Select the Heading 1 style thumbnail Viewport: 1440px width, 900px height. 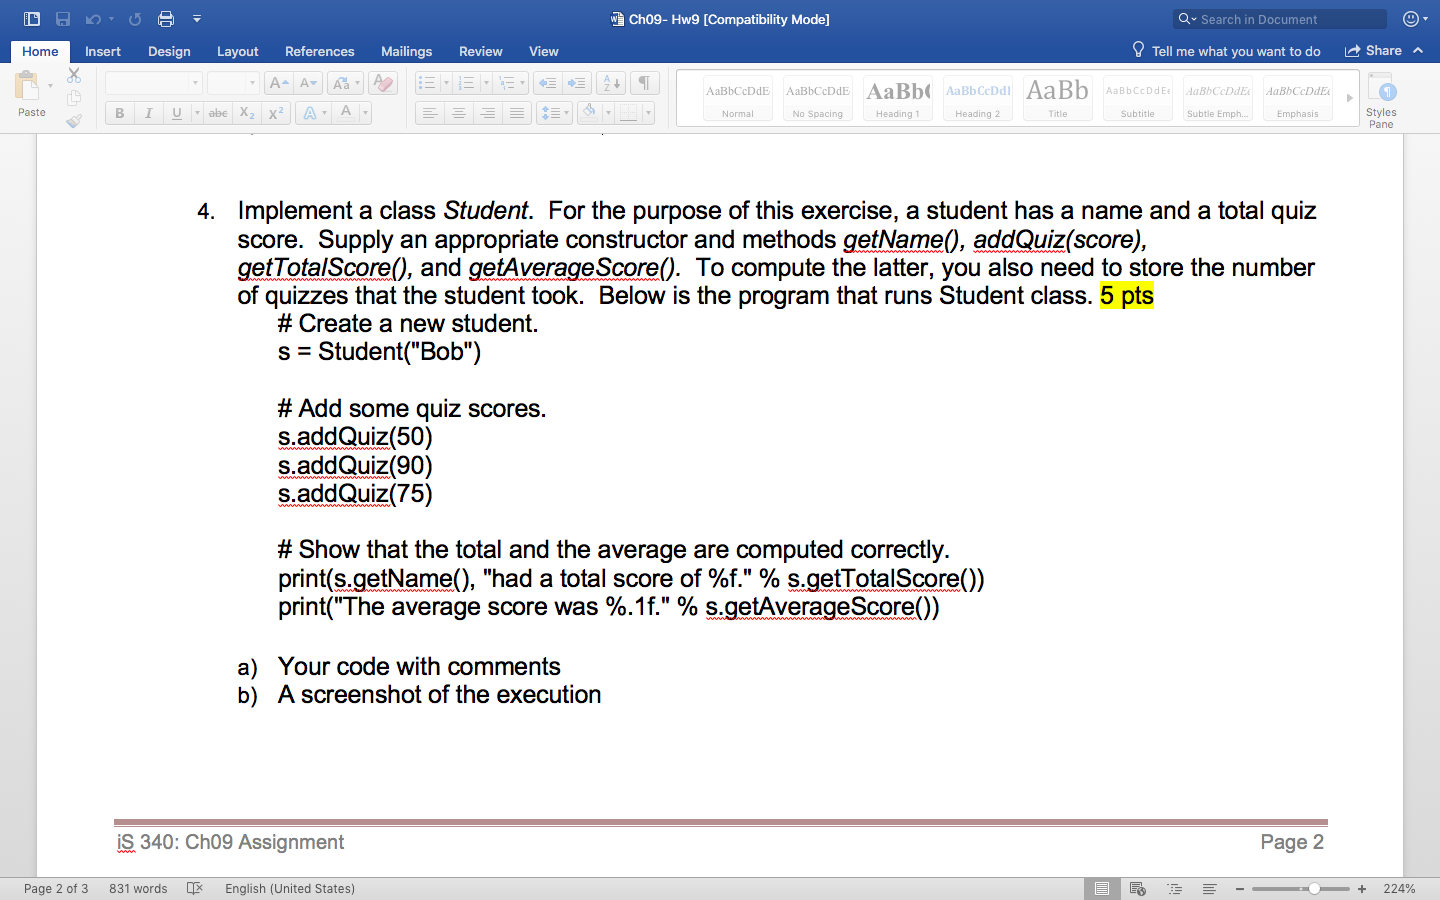(x=897, y=97)
